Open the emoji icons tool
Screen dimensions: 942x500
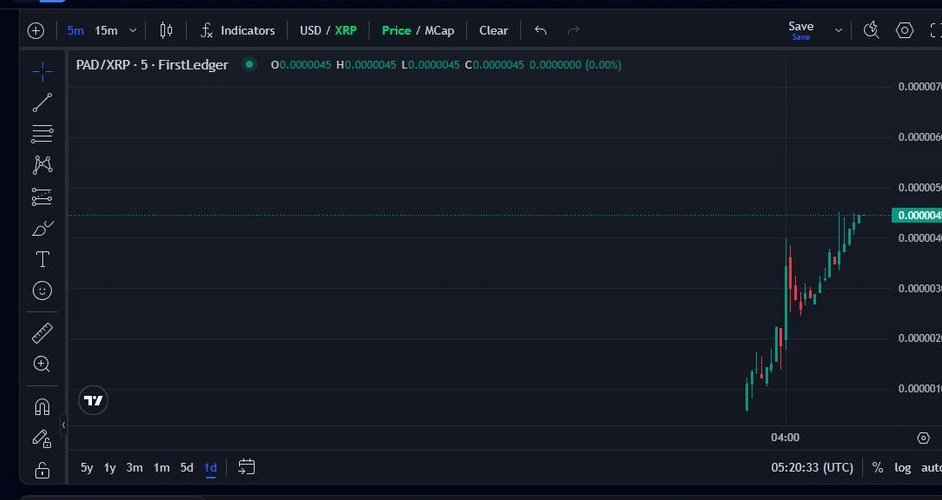(x=42, y=291)
